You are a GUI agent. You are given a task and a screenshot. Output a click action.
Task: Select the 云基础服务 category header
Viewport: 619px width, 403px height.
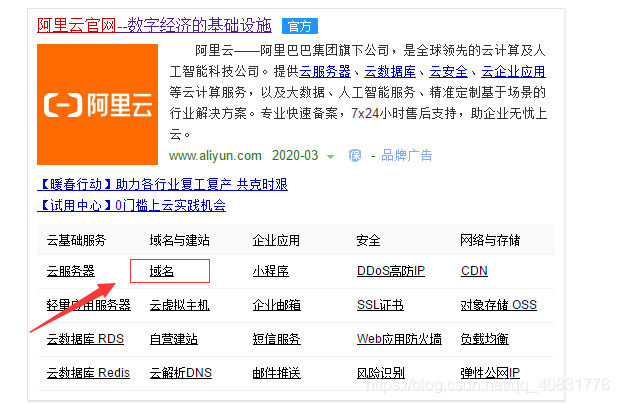click(76, 240)
